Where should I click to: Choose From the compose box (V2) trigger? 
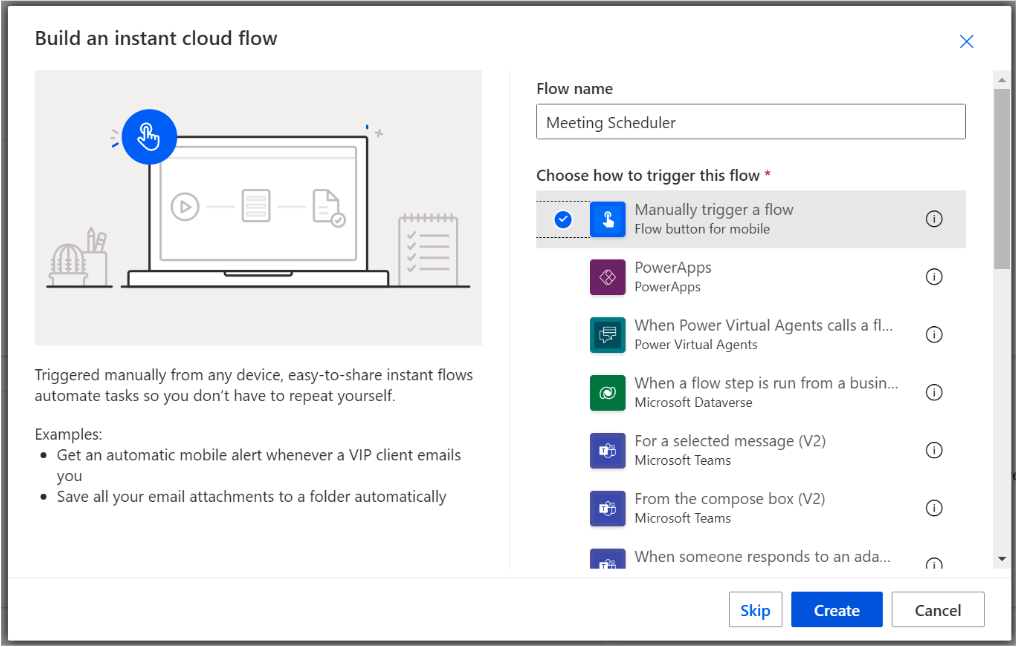(751, 508)
